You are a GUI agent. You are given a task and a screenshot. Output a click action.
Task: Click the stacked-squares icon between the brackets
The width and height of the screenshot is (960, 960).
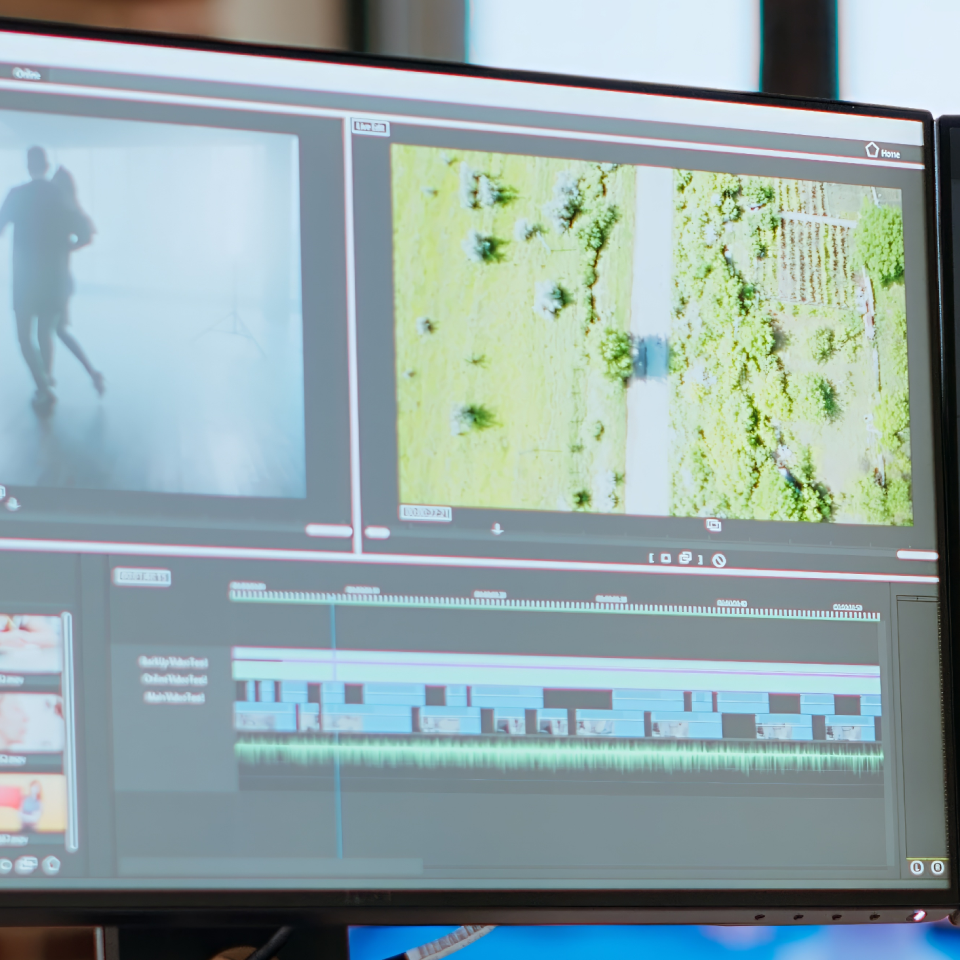(x=686, y=558)
